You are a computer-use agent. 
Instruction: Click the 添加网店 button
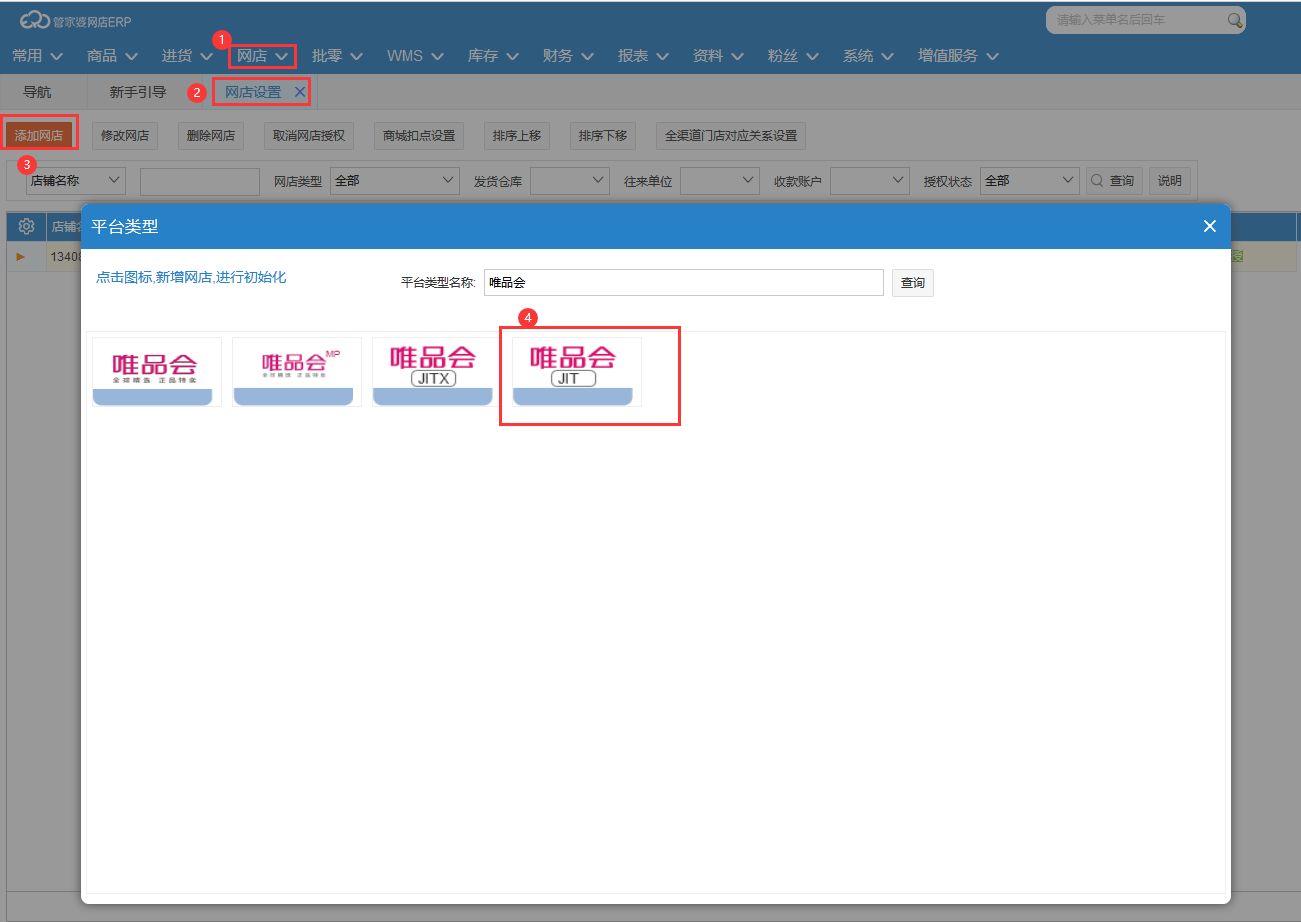(39, 136)
